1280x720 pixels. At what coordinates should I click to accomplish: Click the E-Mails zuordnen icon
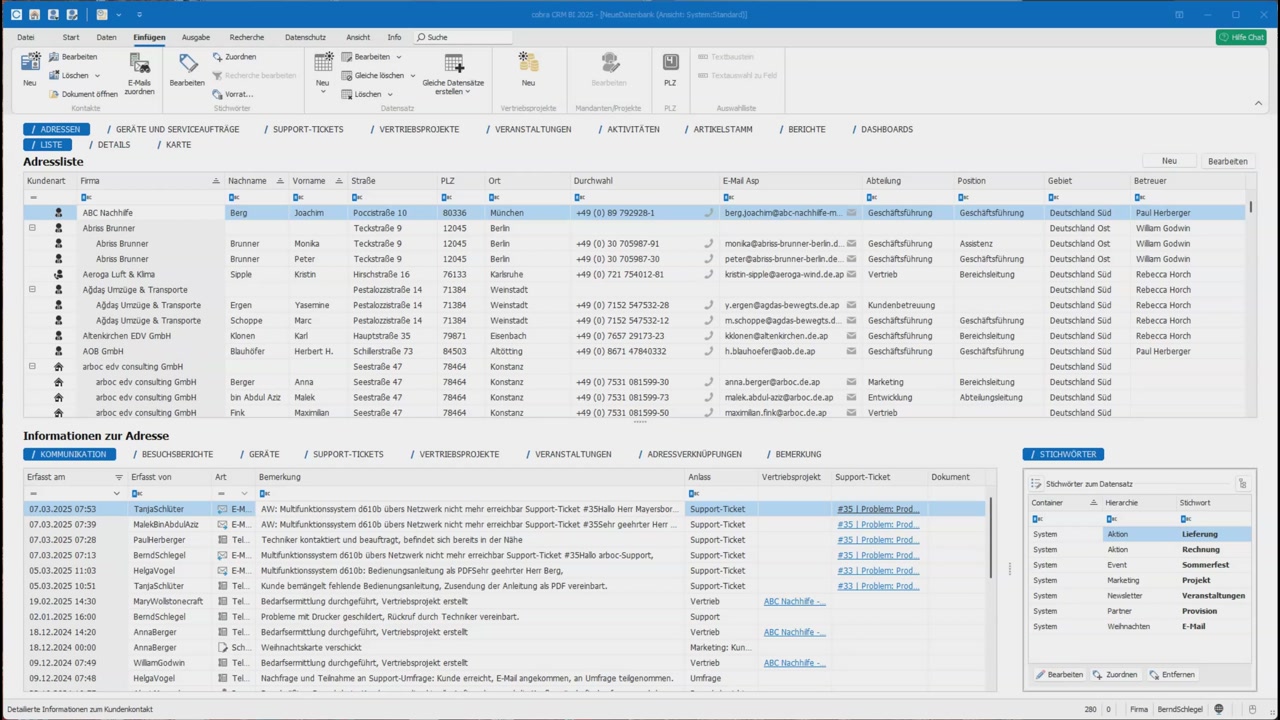pos(139,65)
